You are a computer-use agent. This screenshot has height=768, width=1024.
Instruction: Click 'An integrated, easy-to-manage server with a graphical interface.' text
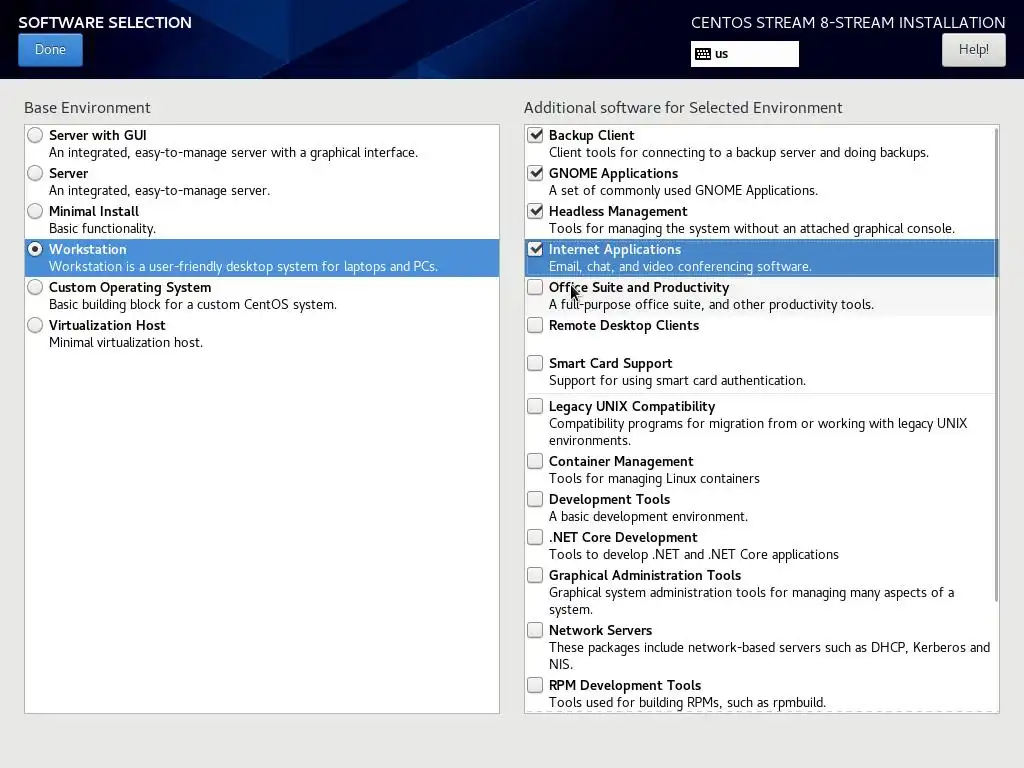(233, 153)
